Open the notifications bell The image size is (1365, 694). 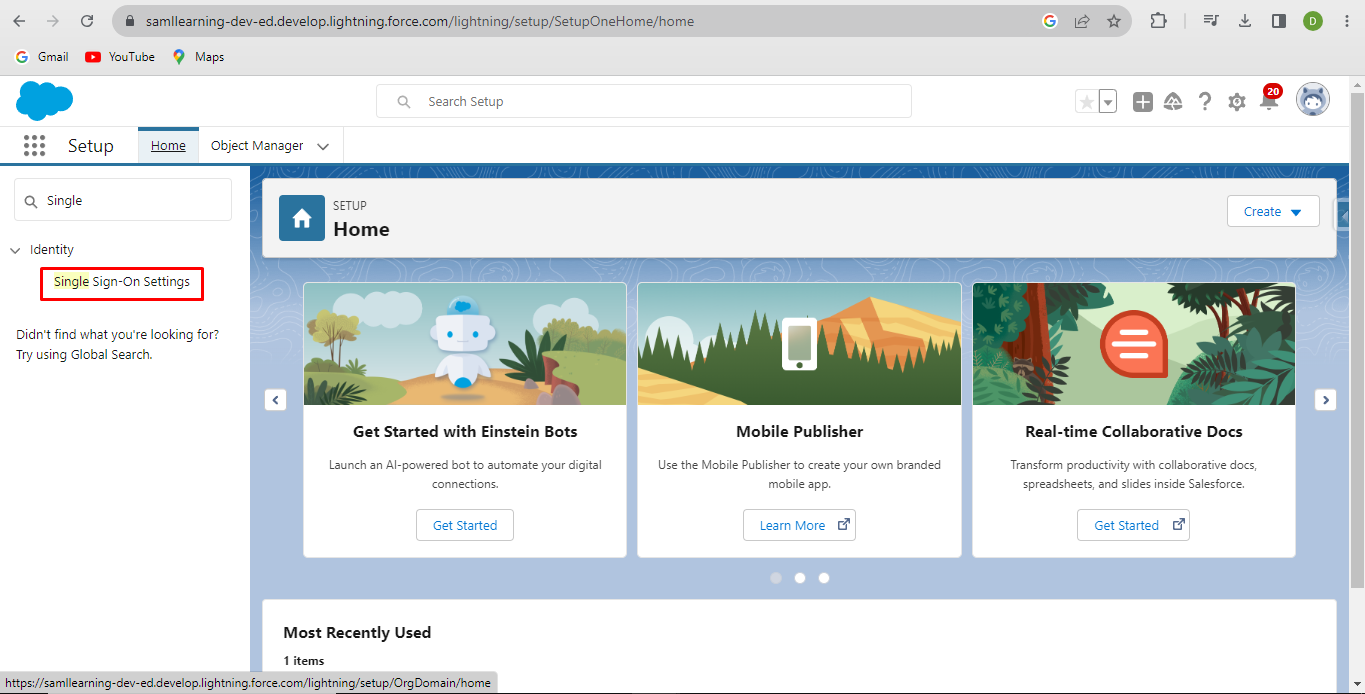(1268, 101)
